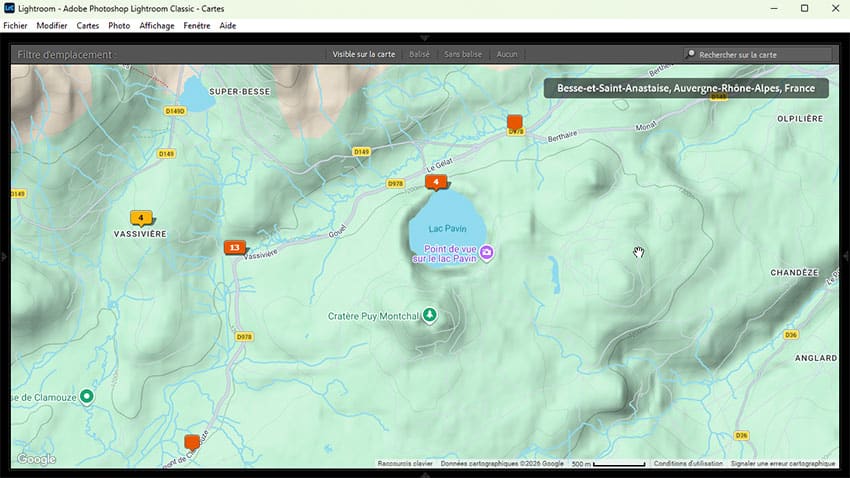This screenshot has height=478, width=850.
Task: Click the green Clamouze place marker
Action: point(86,397)
